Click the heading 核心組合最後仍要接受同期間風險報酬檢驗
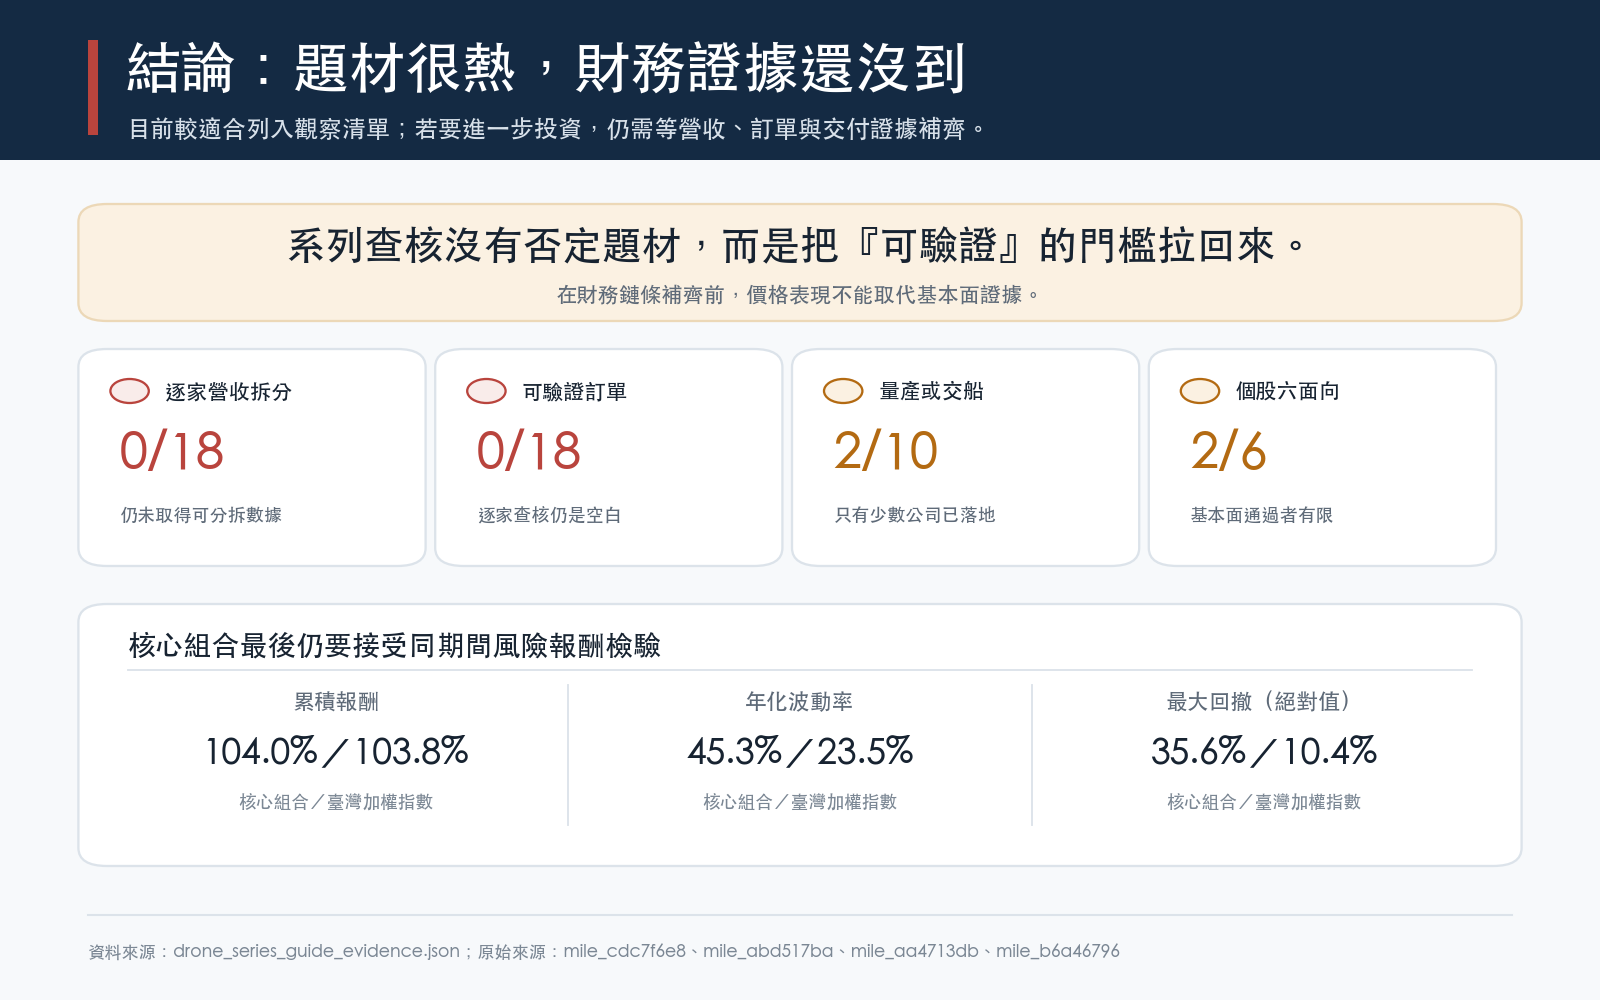The image size is (1600, 1000). tap(395, 646)
